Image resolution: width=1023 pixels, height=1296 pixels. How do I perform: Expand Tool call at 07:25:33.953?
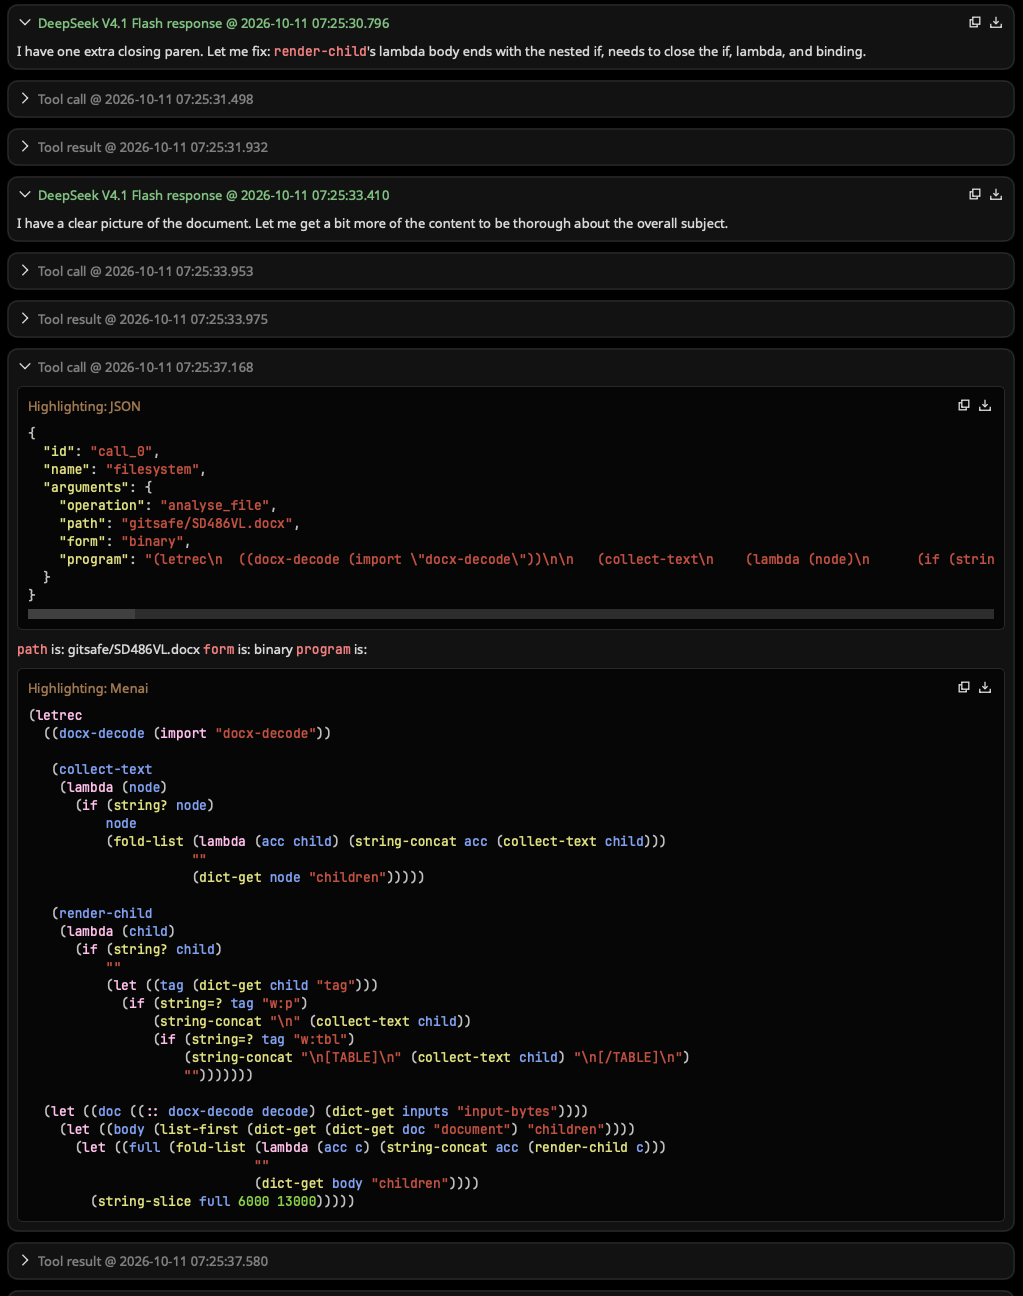point(26,270)
